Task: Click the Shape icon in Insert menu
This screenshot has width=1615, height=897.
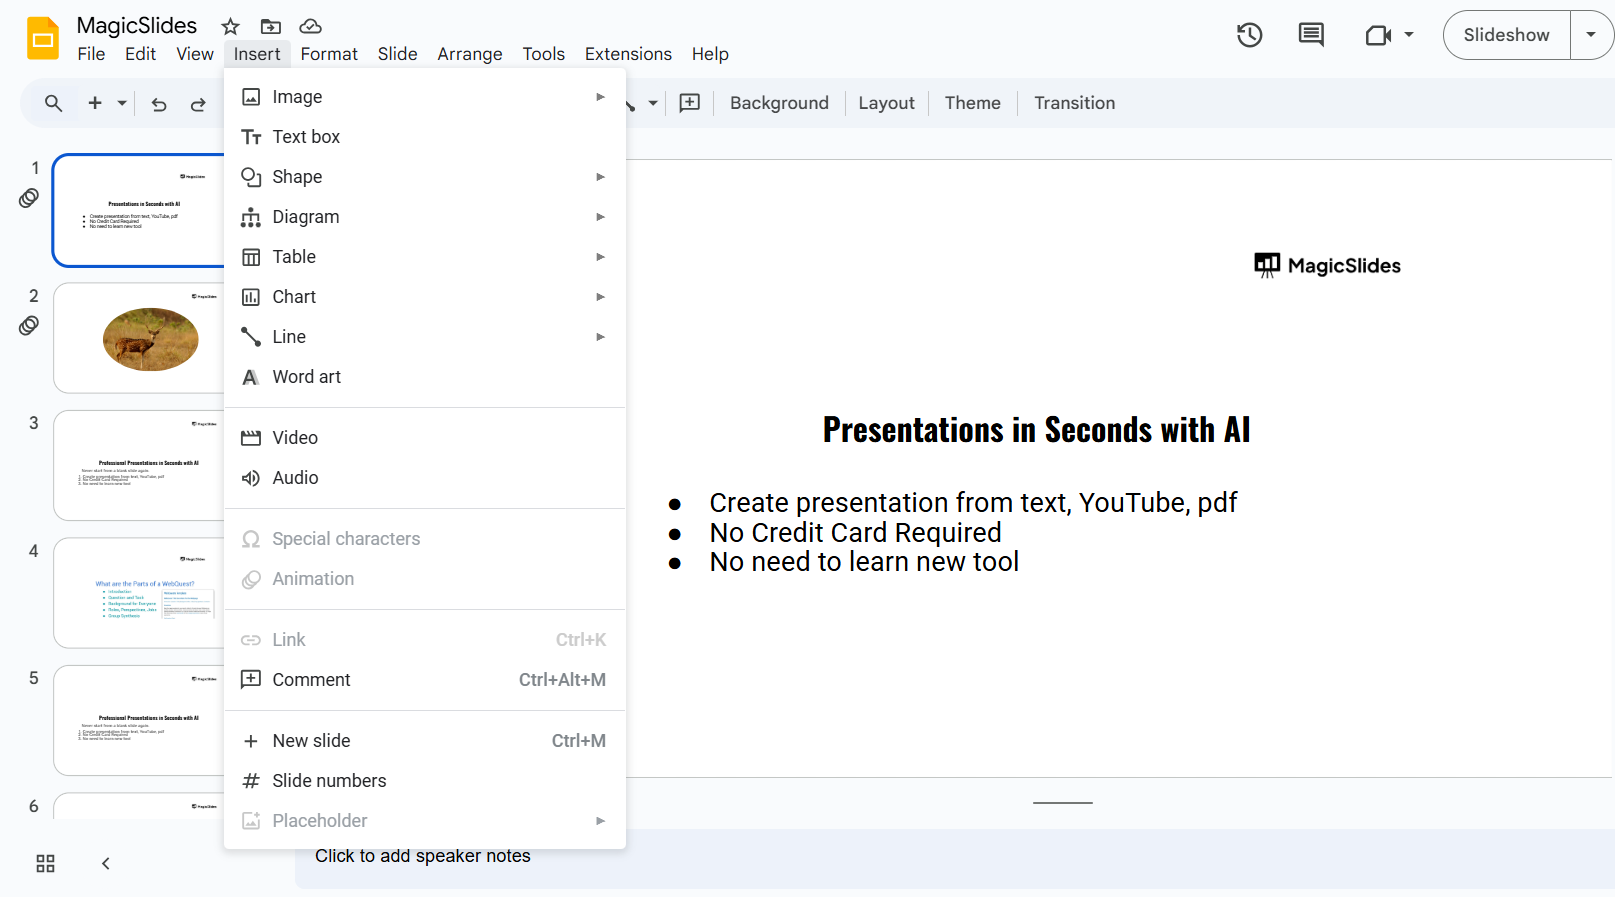Action: 251,177
